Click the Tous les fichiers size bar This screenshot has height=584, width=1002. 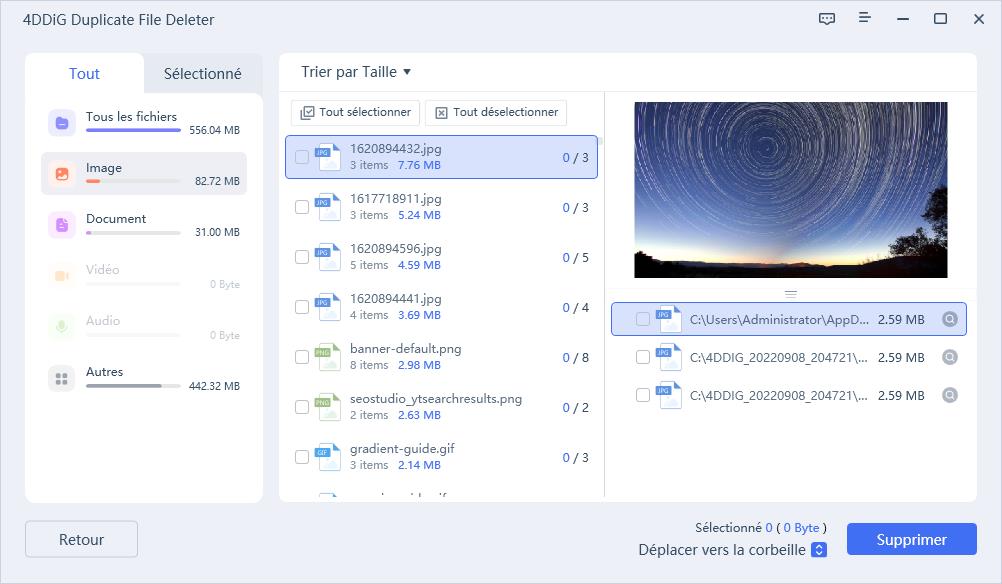(x=134, y=130)
